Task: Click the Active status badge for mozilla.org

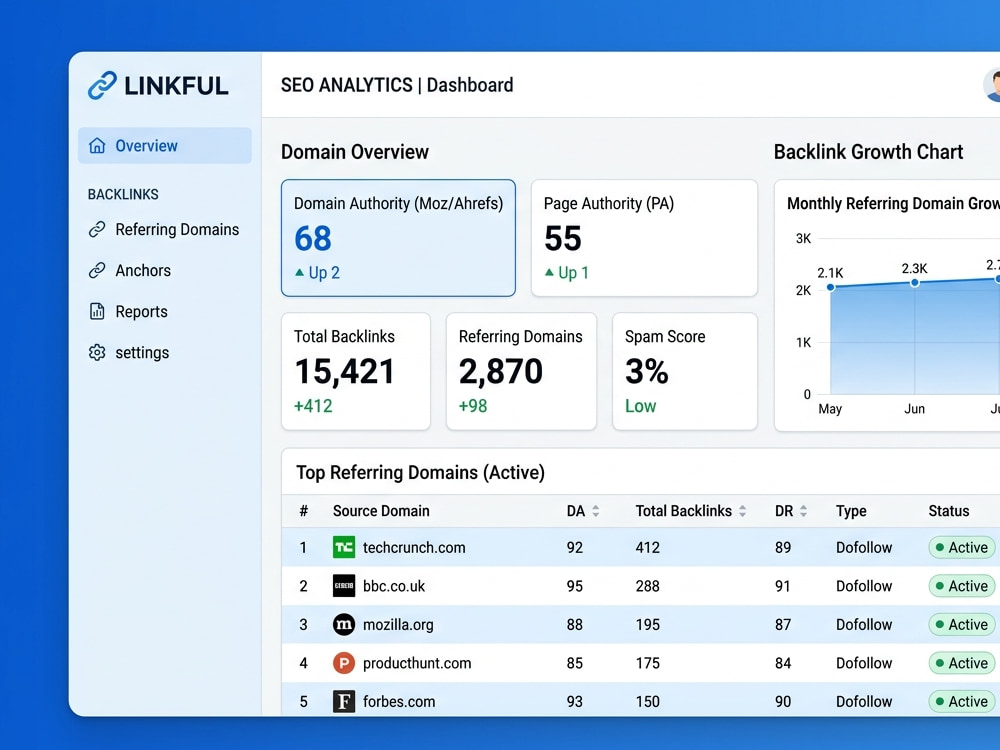Action: (961, 624)
